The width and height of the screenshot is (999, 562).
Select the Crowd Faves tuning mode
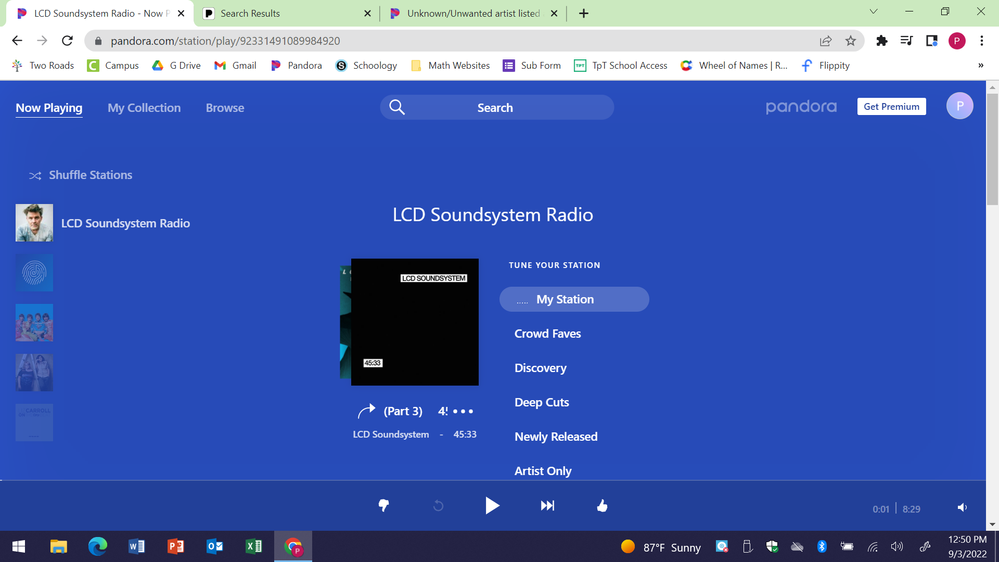pos(547,334)
